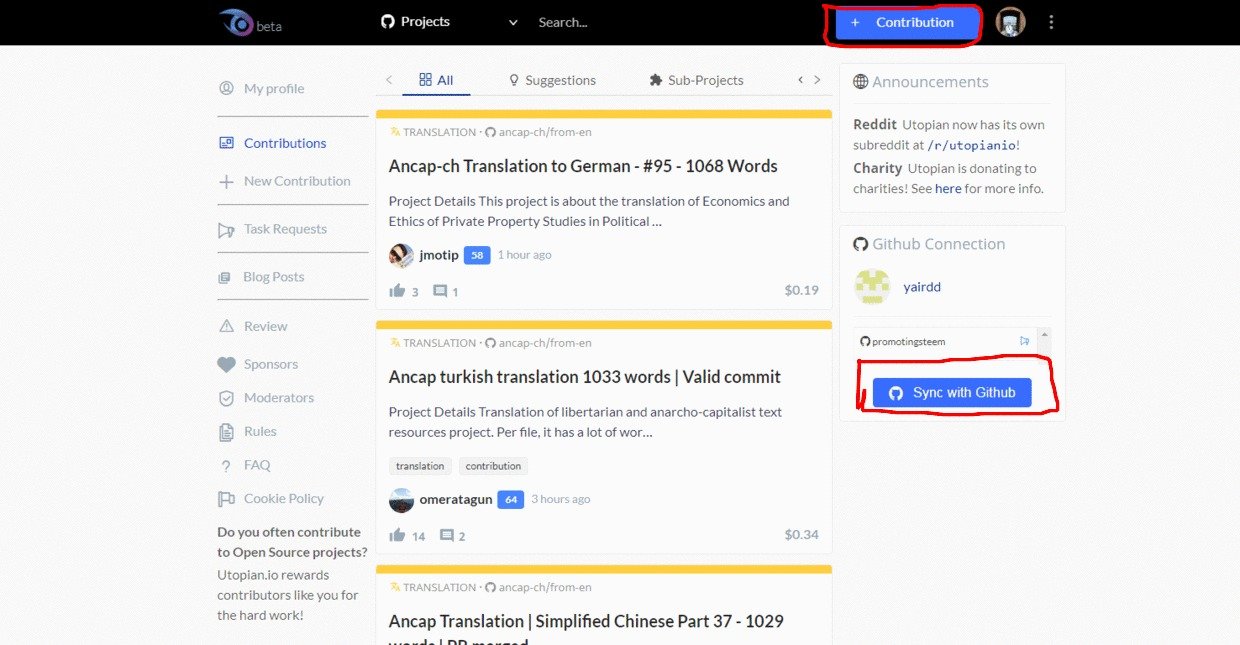This screenshot has height=645, width=1240.
Task: Open comments on the German translation post
Action: point(440,291)
